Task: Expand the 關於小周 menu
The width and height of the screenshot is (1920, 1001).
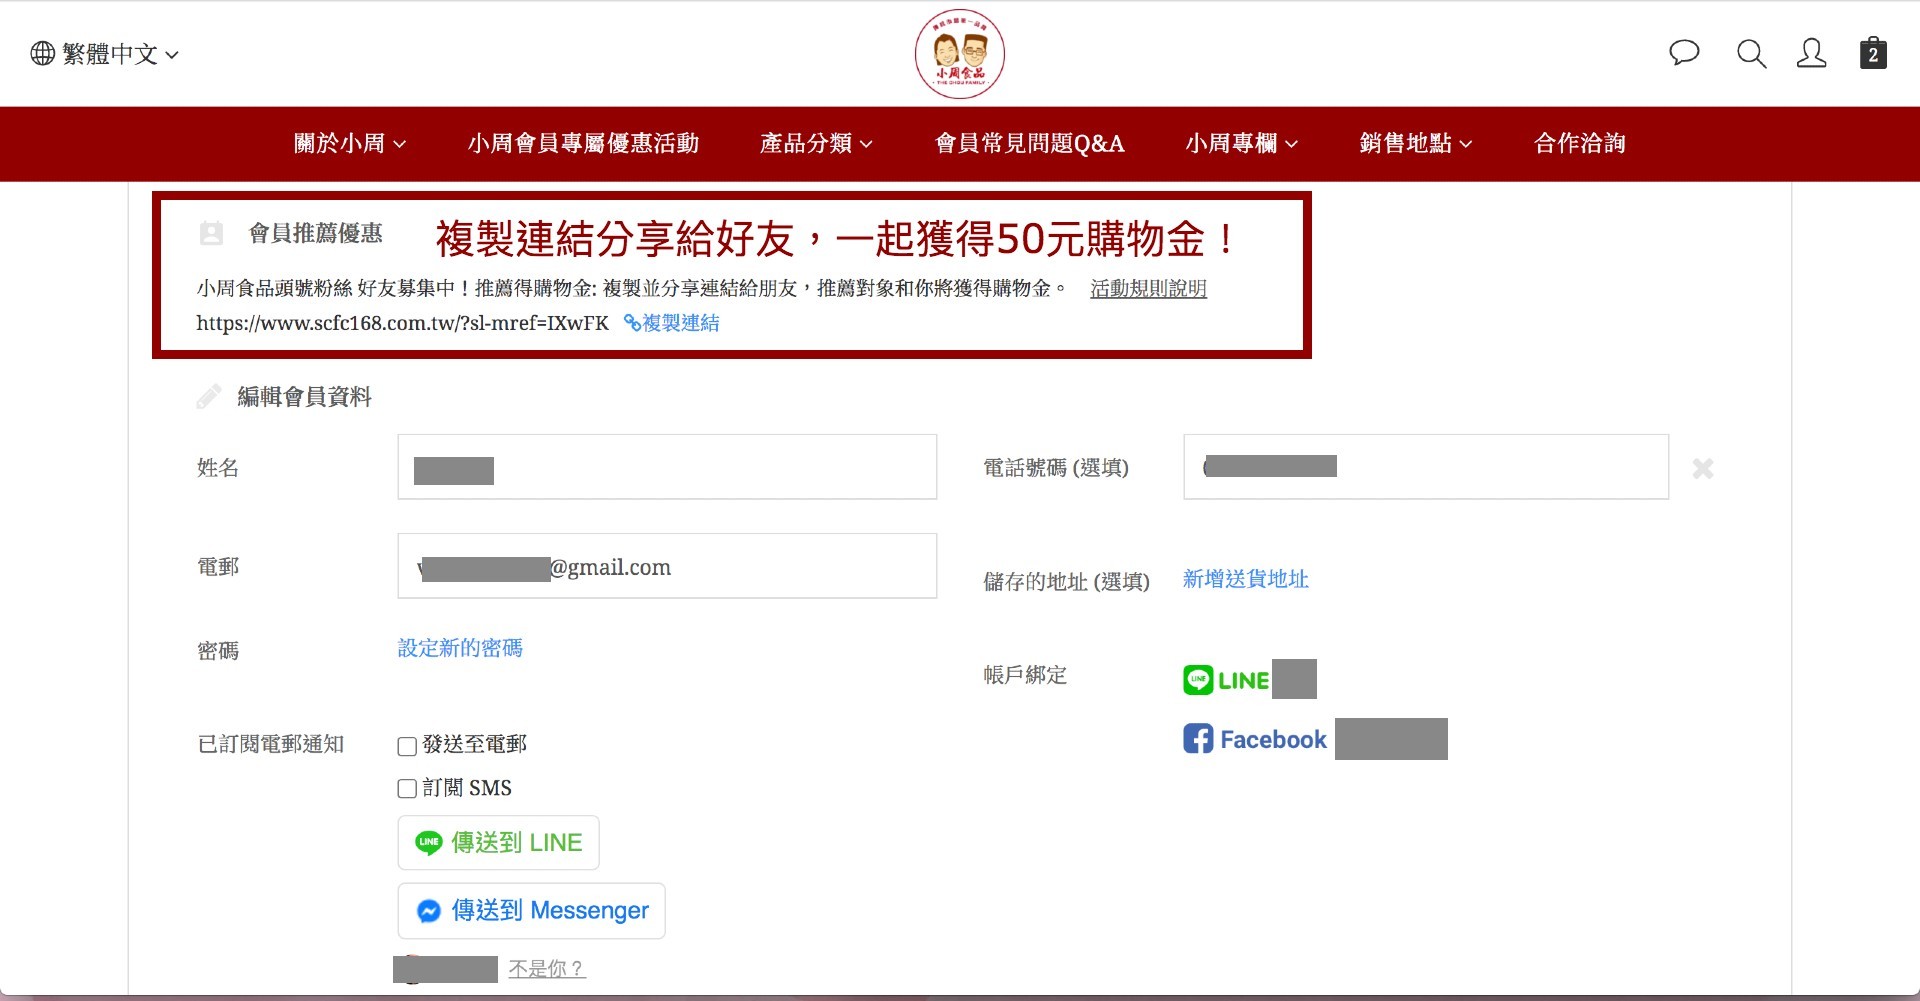Action: pyautogui.click(x=349, y=144)
